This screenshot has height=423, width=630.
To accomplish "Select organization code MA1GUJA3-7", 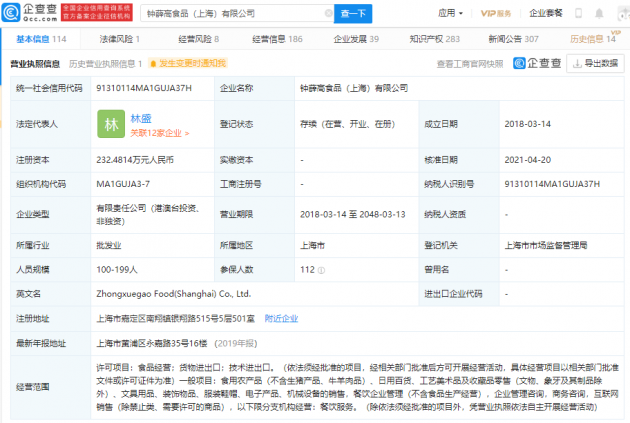I will click(123, 184).
